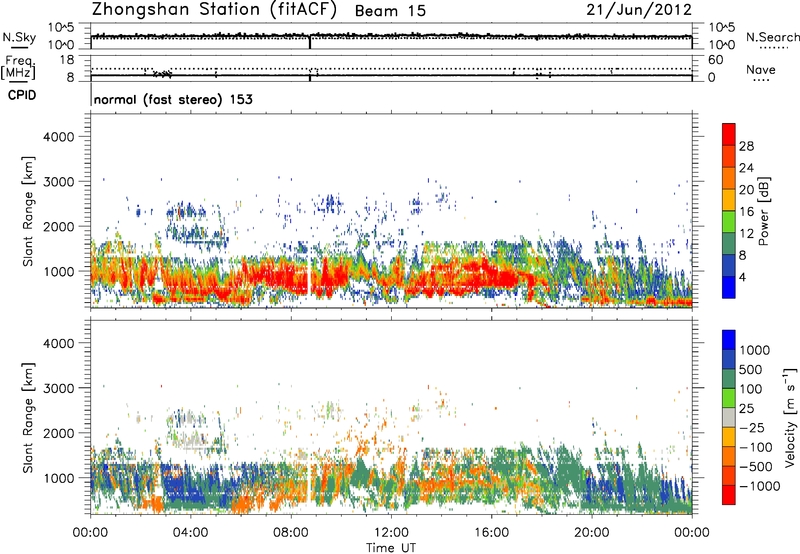Click the 'Beam 15' label
The height and width of the screenshot is (554, 800).
[x=390, y=11]
